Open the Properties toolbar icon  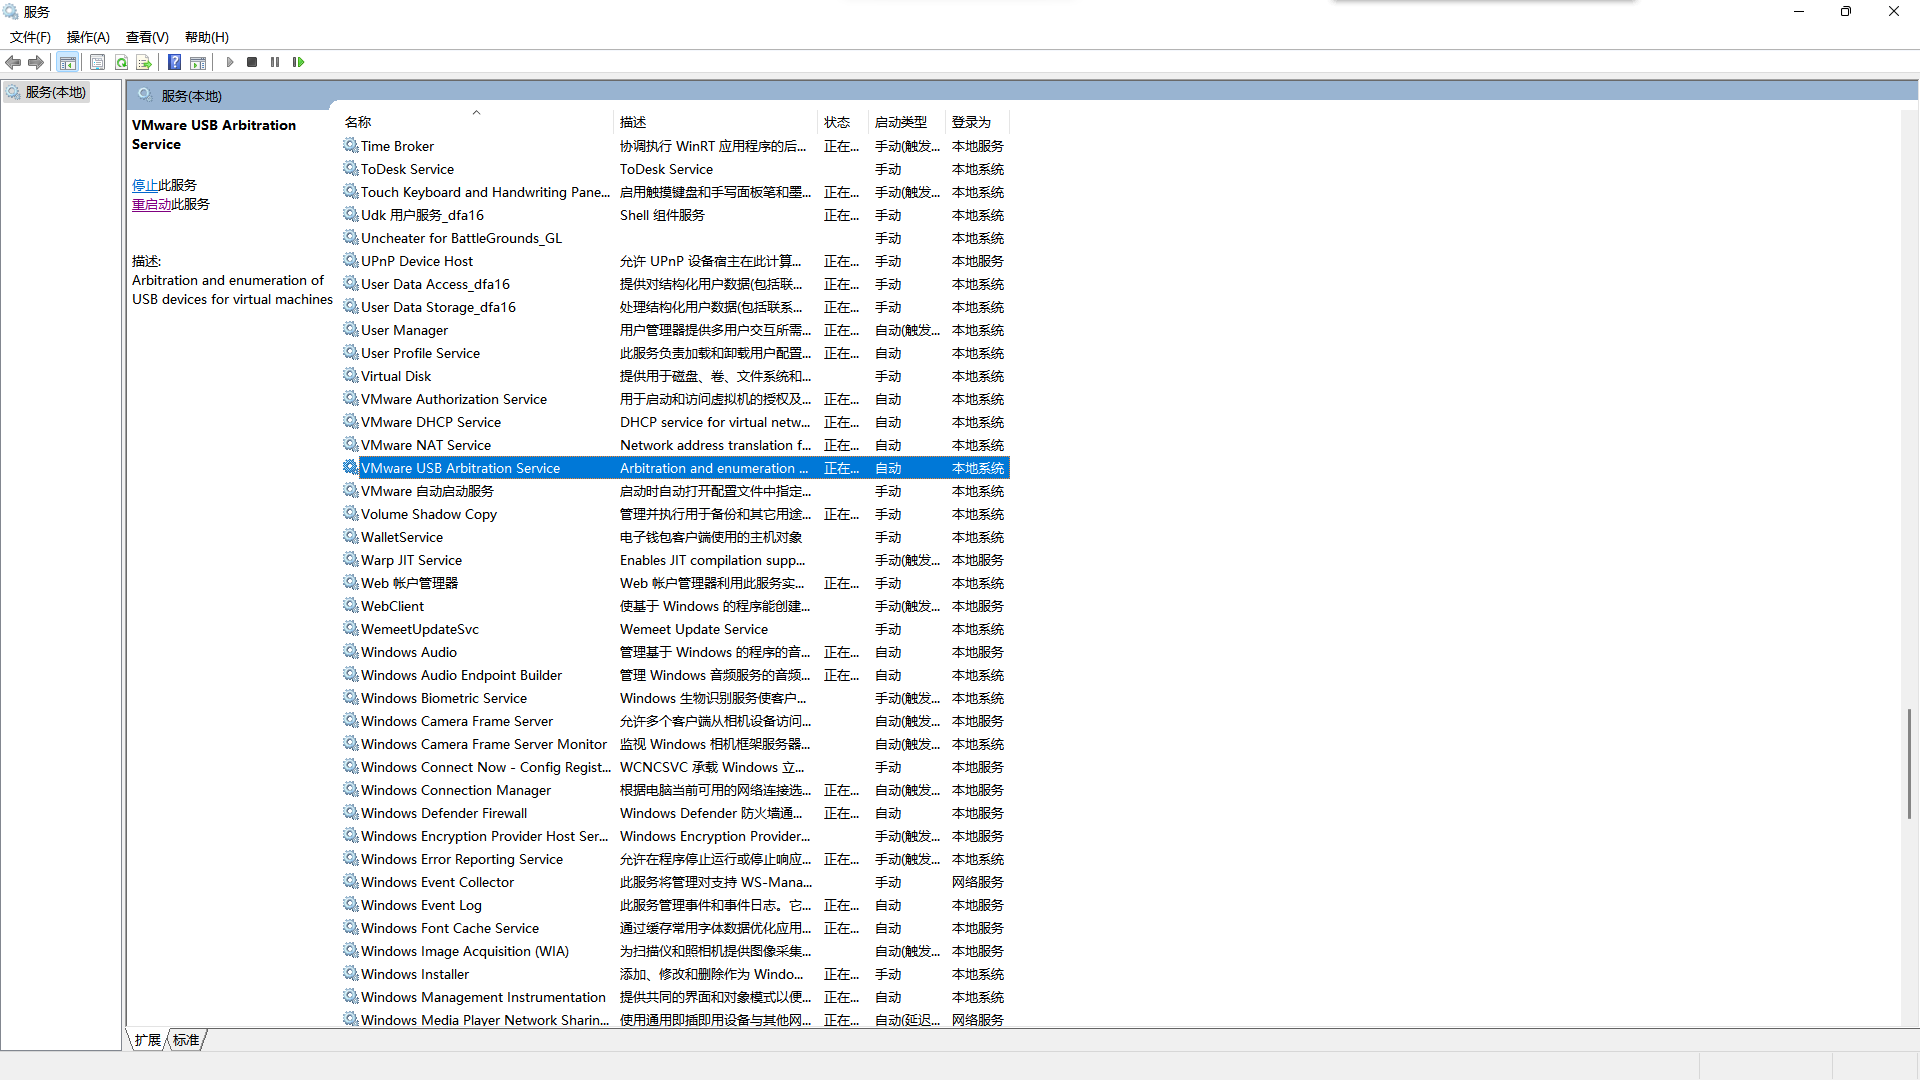click(x=97, y=62)
